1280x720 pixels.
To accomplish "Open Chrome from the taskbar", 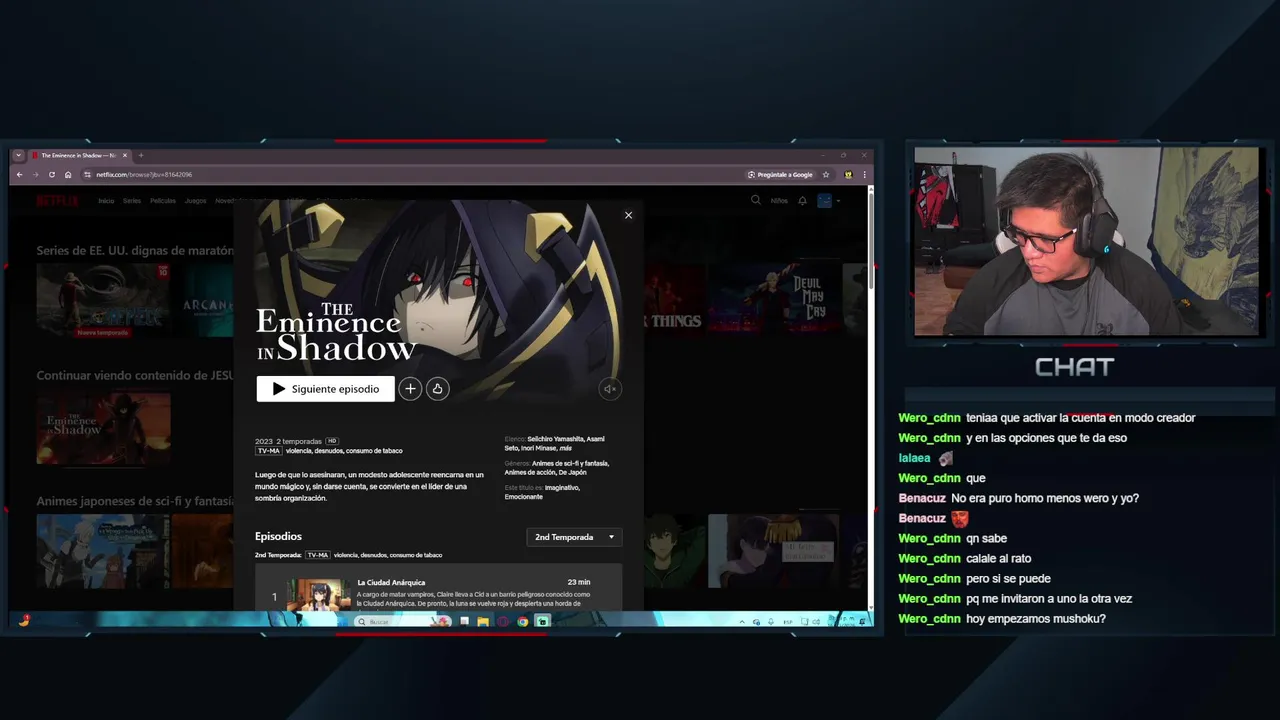I will (x=522, y=621).
